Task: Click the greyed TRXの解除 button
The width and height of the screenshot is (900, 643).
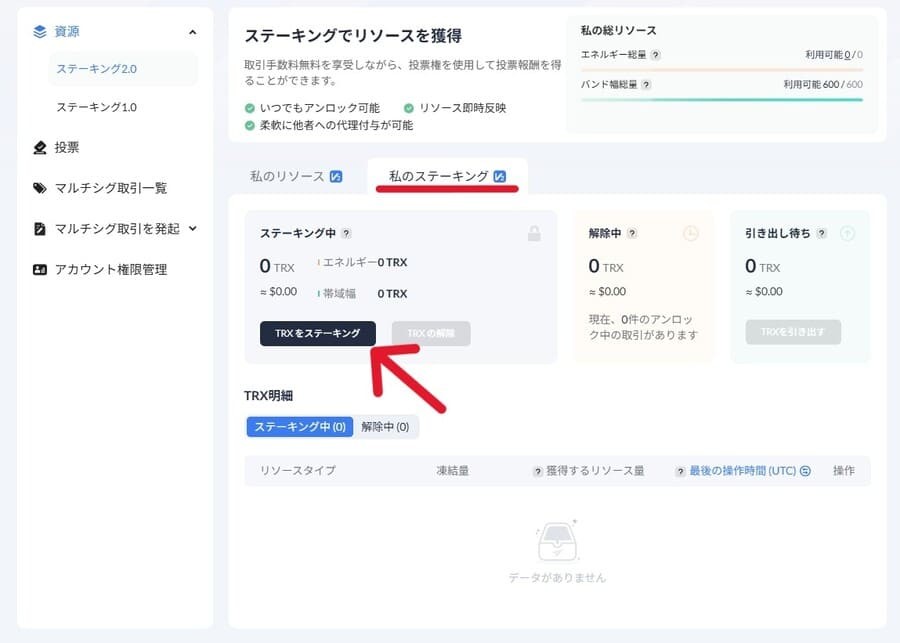Action: point(431,334)
